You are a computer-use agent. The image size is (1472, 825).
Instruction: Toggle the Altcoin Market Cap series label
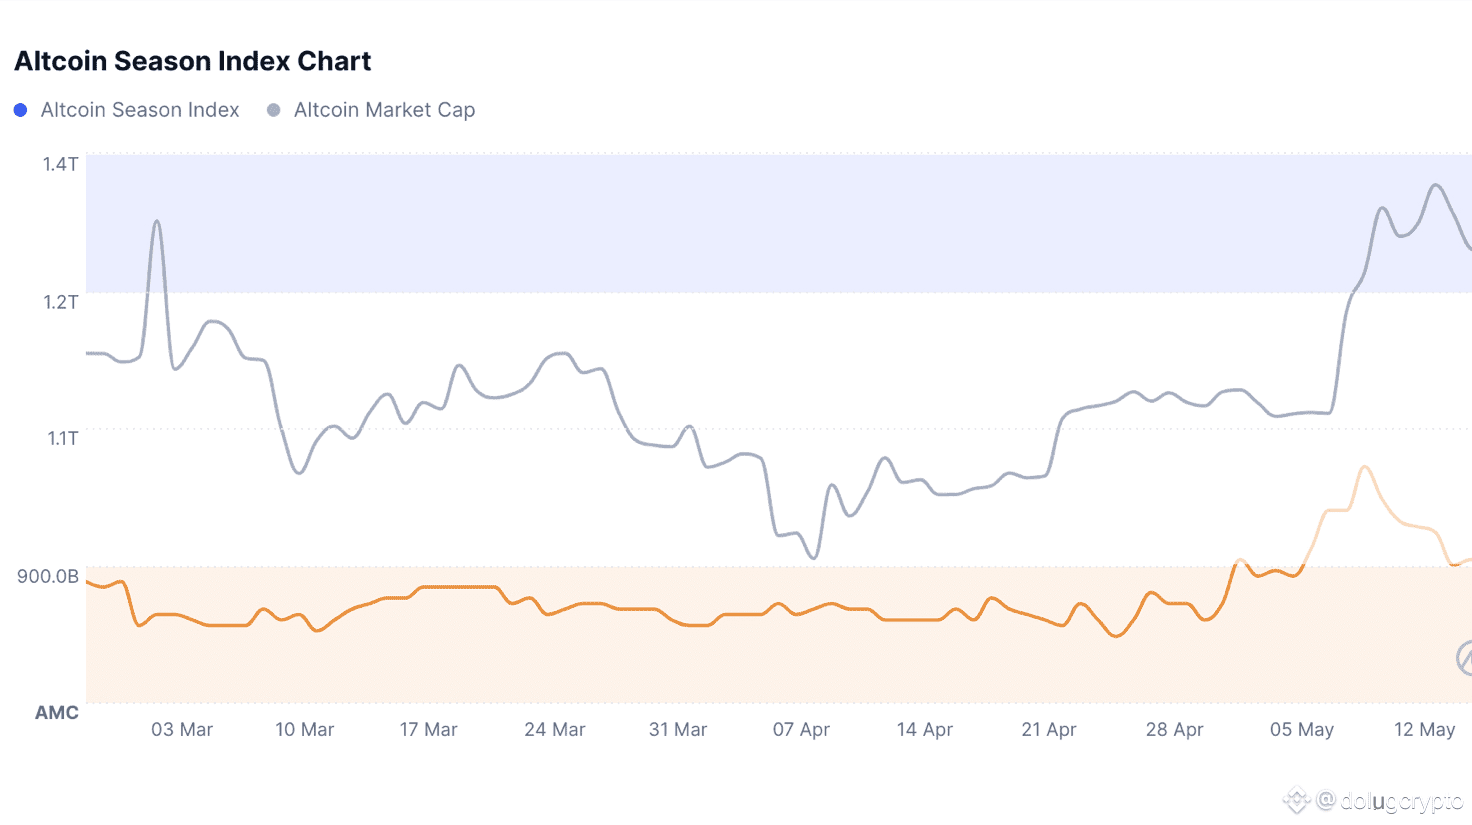[x=384, y=110]
